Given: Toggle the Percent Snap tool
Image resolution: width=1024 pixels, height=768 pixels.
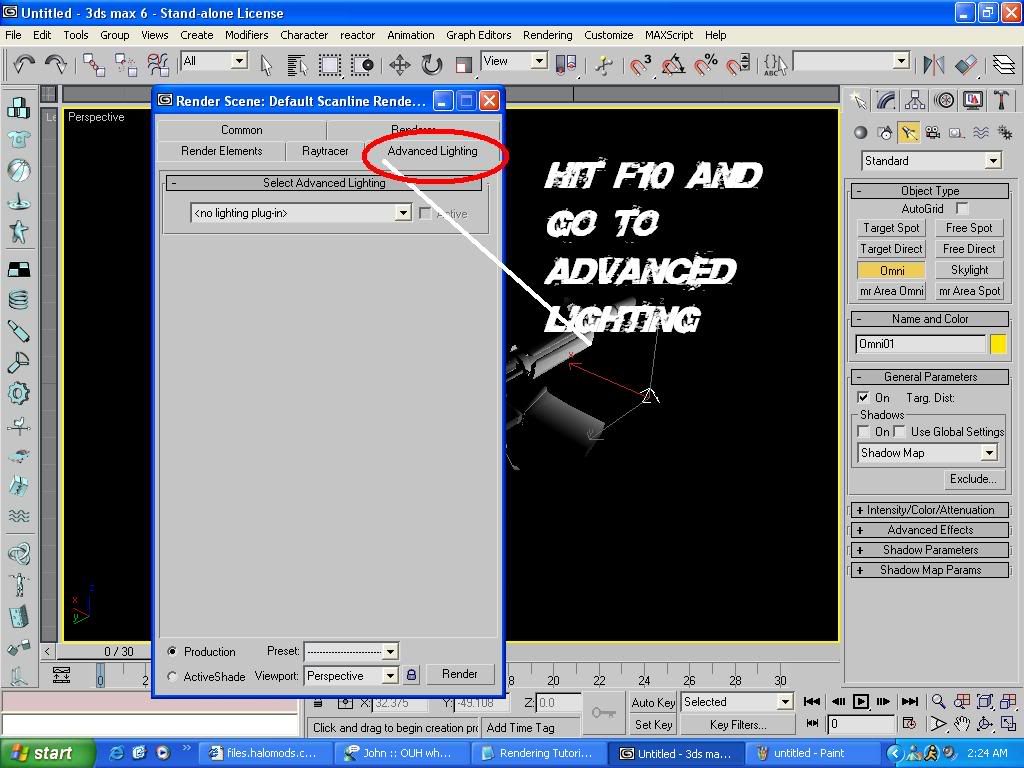Looking at the screenshot, I should pos(705,65).
